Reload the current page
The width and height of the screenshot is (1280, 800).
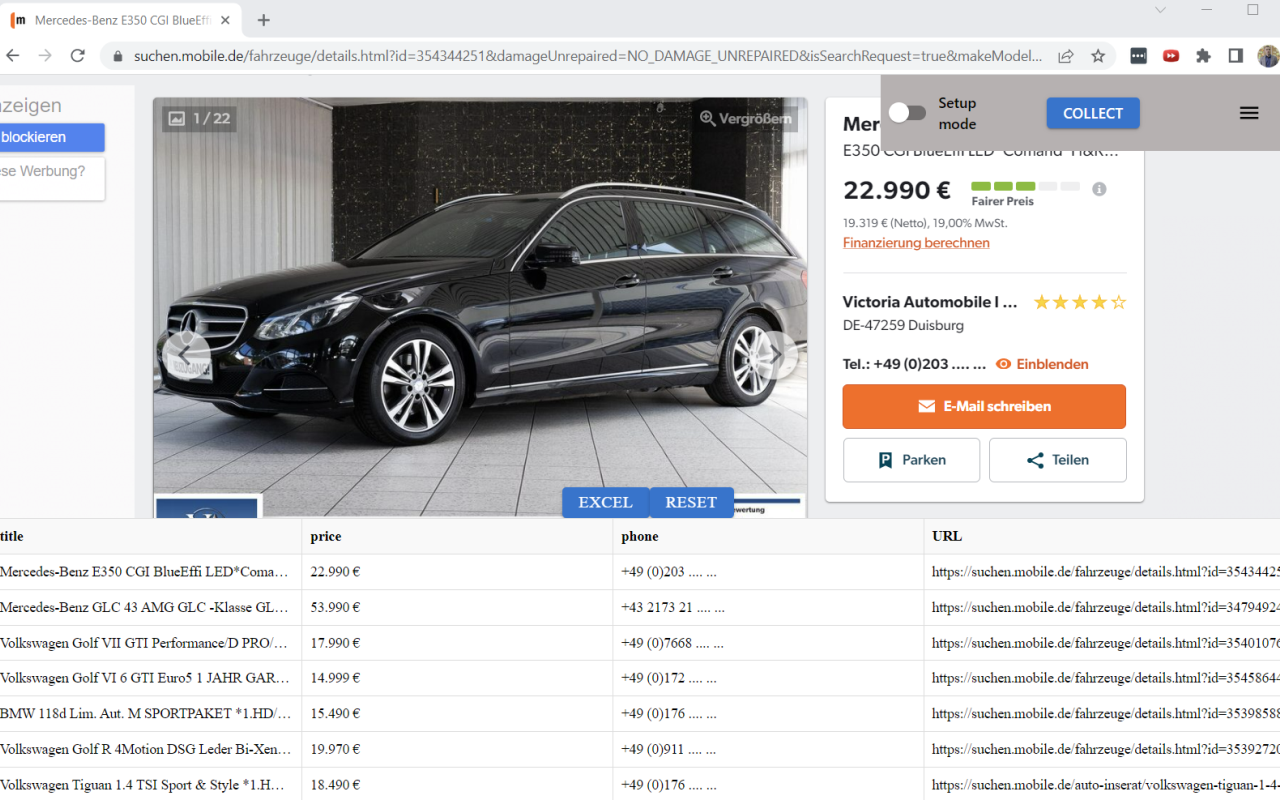pos(78,56)
